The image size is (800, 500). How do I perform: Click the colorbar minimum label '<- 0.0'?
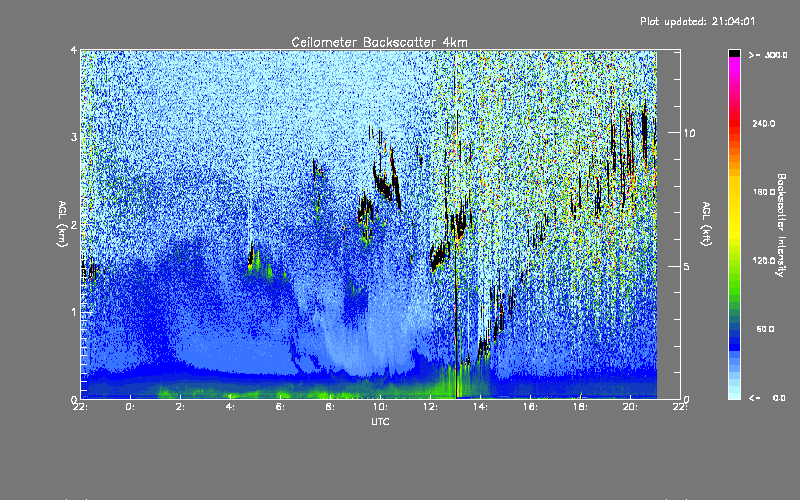(x=767, y=398)
